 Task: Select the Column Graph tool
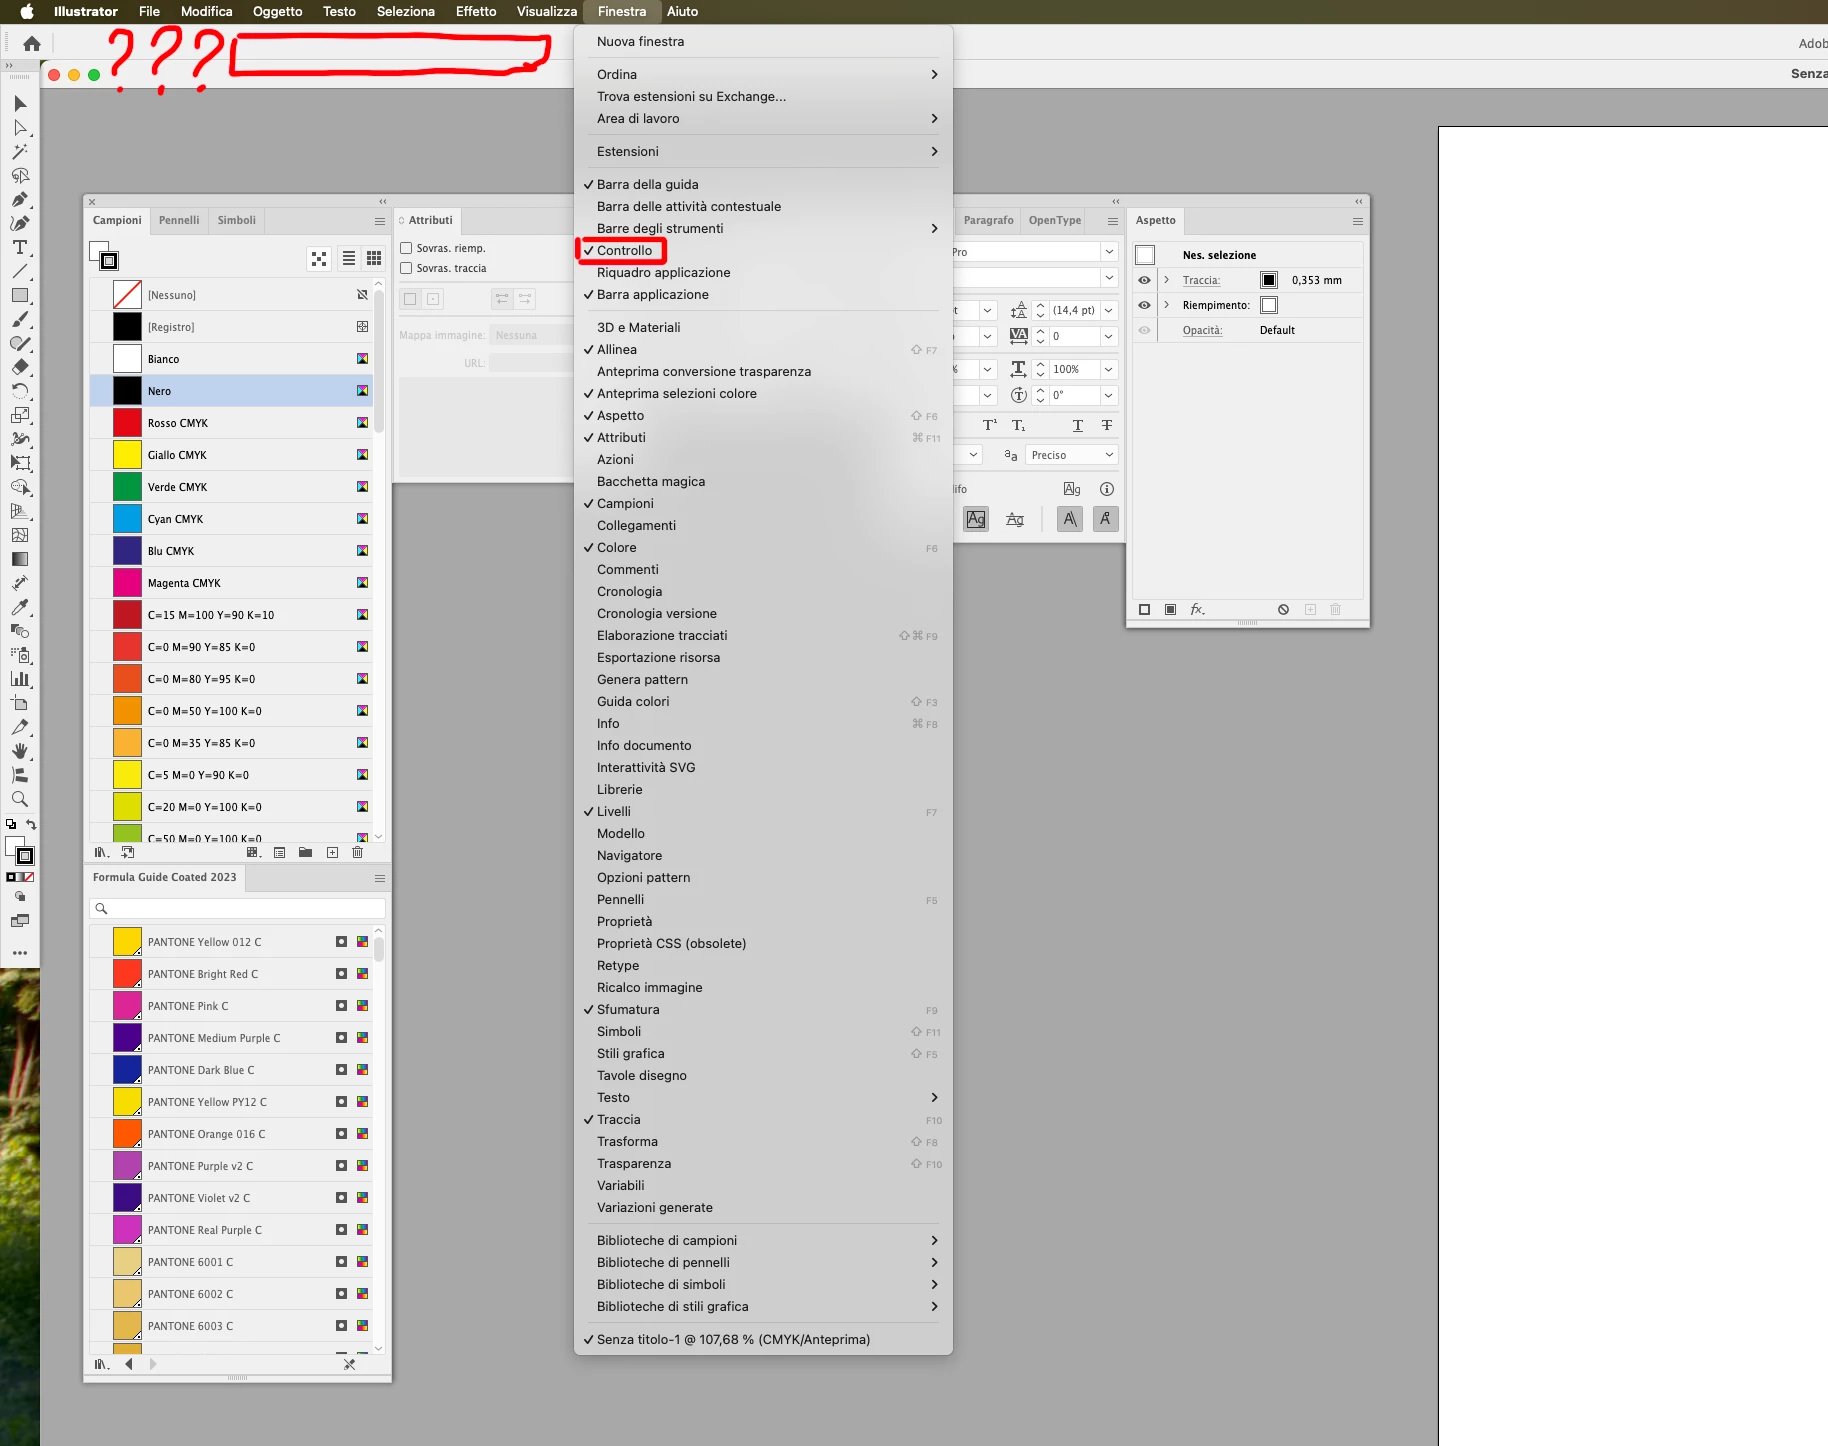coord(20,679)
